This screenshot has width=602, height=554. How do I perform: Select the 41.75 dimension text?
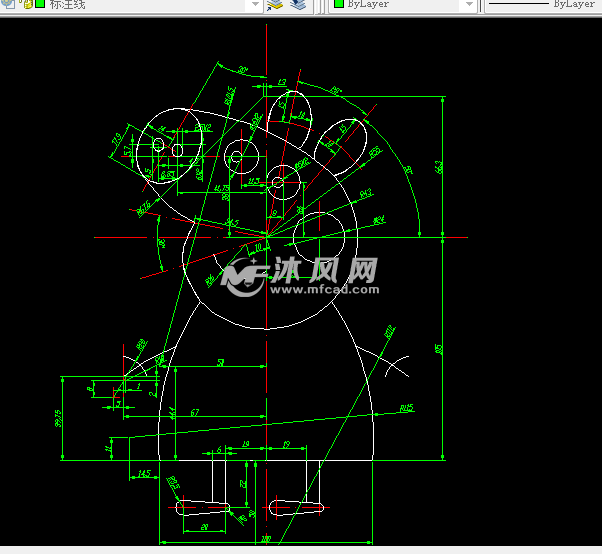click(x=222, y=188)
